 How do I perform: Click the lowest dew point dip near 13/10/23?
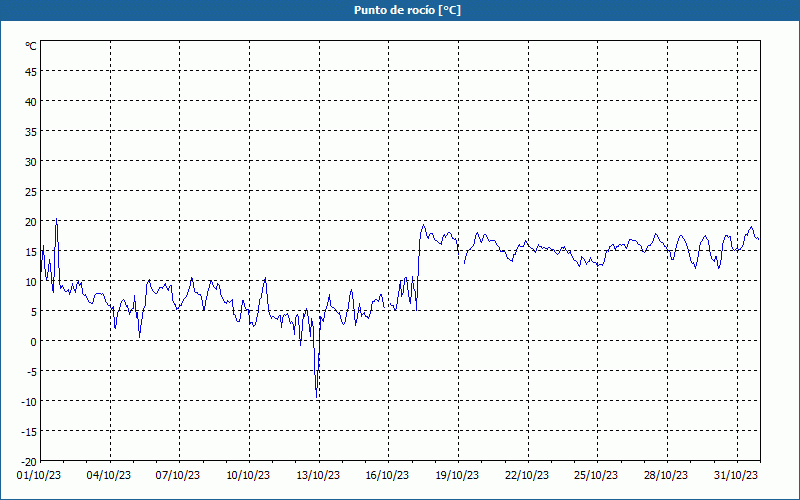point(317,397)
